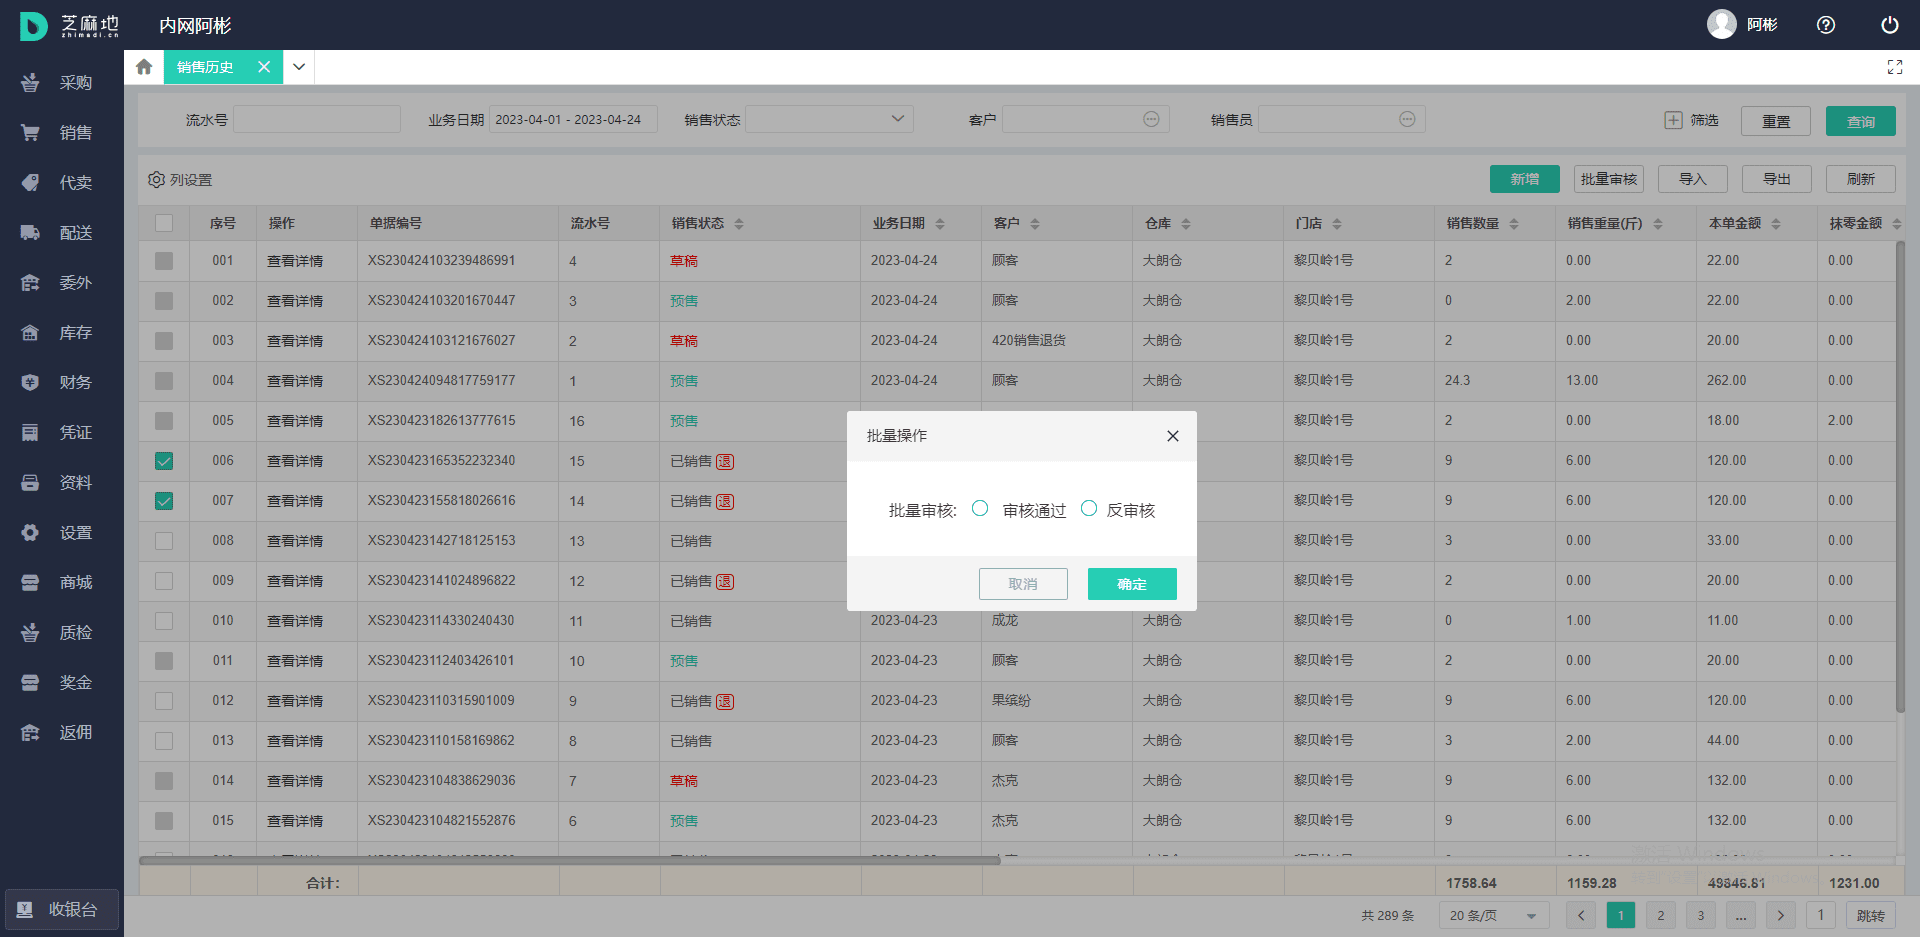This screenshot has height=937, width=1920.
Task: Close the 销售历史 tab
Action: (x=264, y=67)
